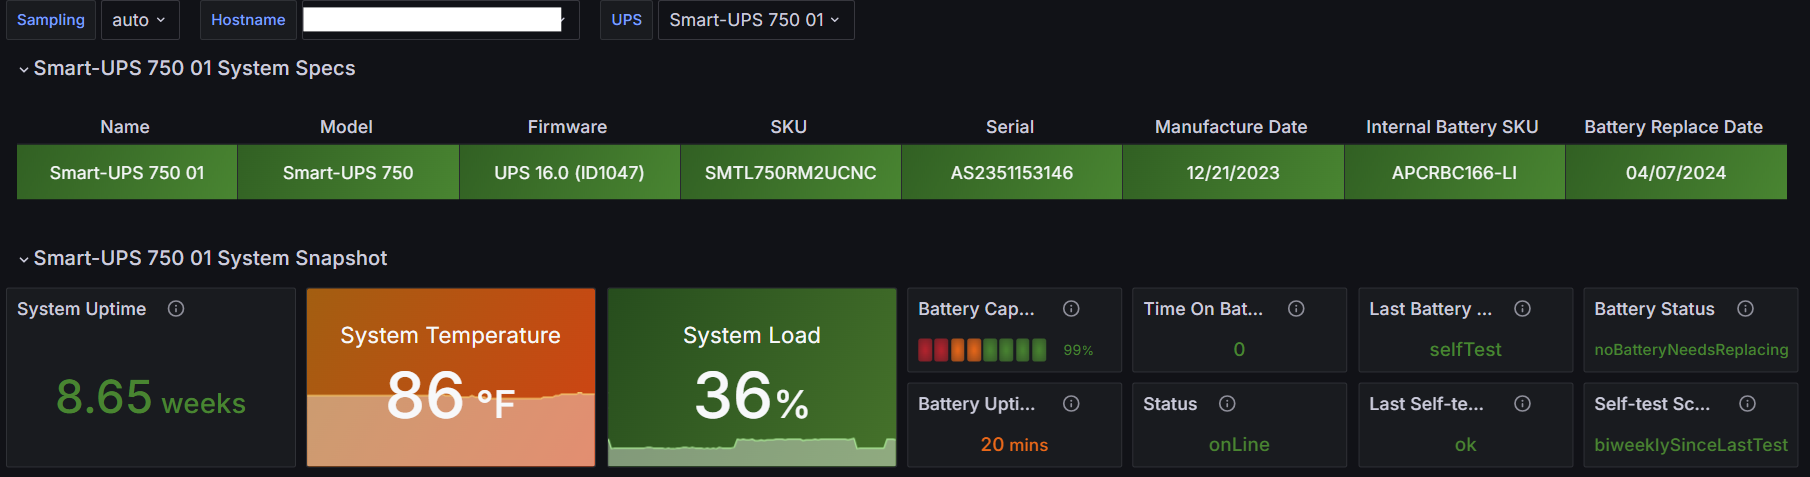Open the UPS Smart-UPS 750 01 dropdown

pos(755,20)
